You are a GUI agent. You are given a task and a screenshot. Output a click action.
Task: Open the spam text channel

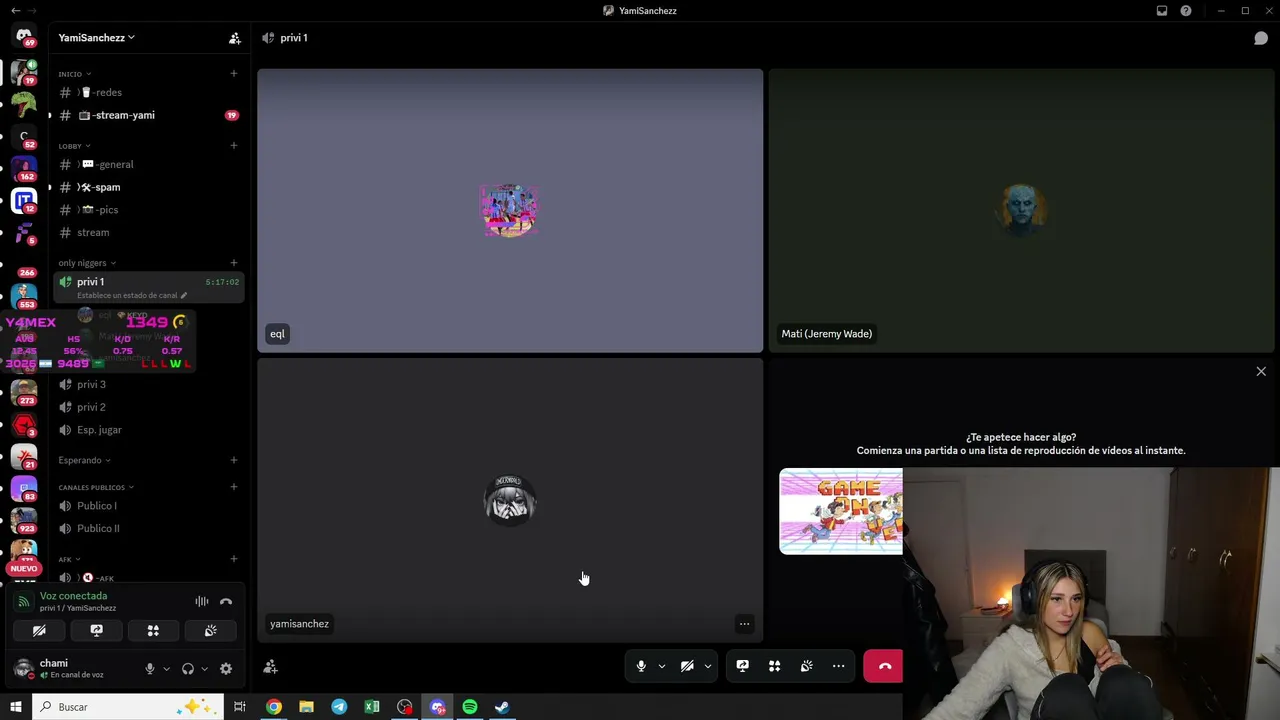coord(148,187)
